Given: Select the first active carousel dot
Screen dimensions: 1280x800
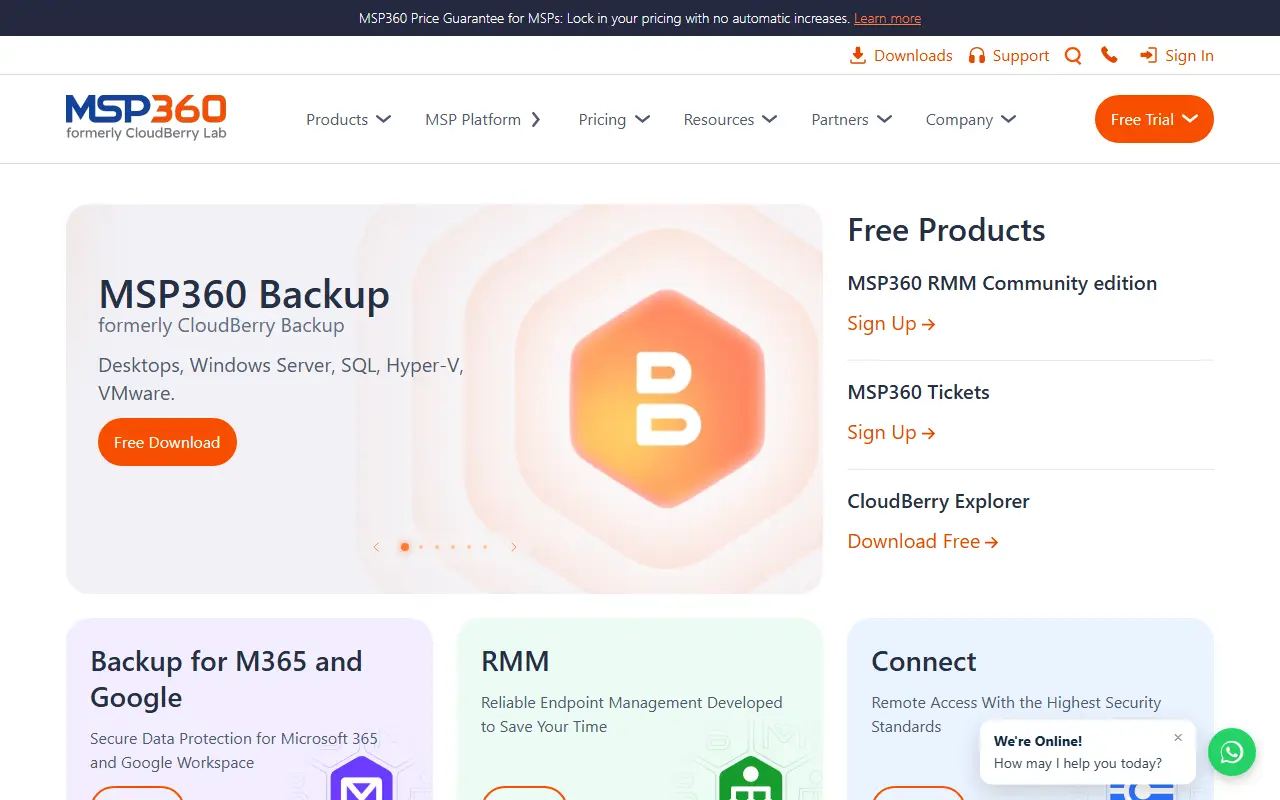Looking at the screenshot, I should pyautogui.click(x=404, y=547).
